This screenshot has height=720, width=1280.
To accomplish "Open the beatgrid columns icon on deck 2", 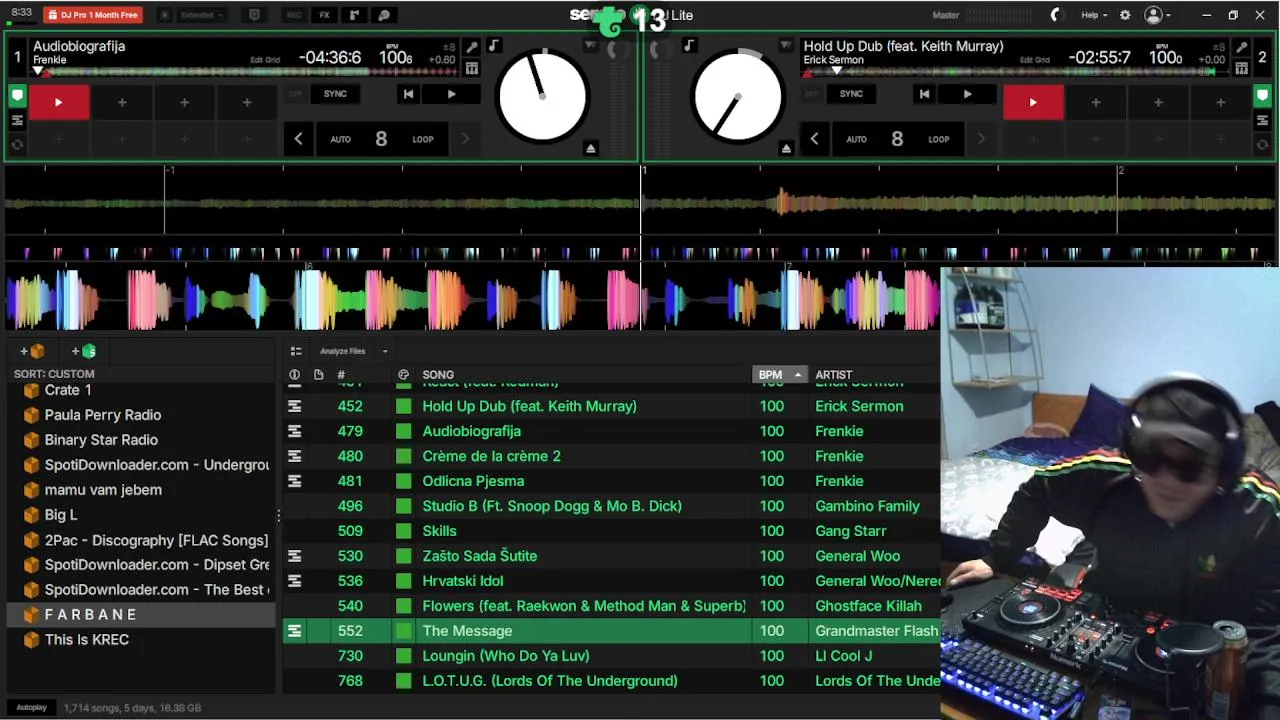I will pos(1242,68).
